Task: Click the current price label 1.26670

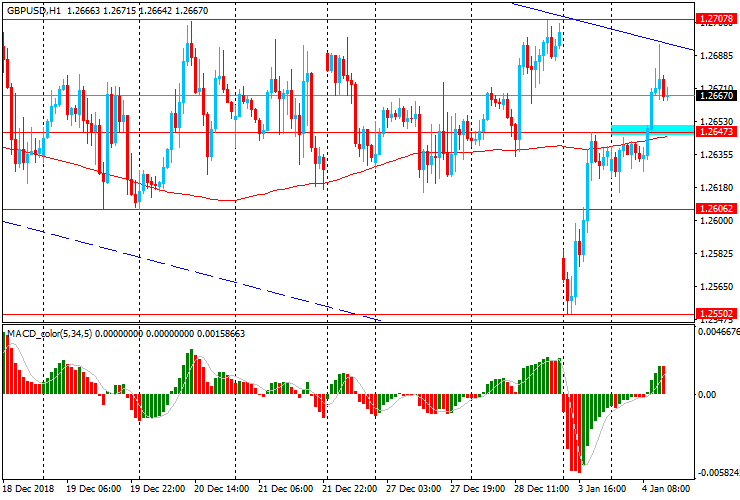Action: coord(716,96)
